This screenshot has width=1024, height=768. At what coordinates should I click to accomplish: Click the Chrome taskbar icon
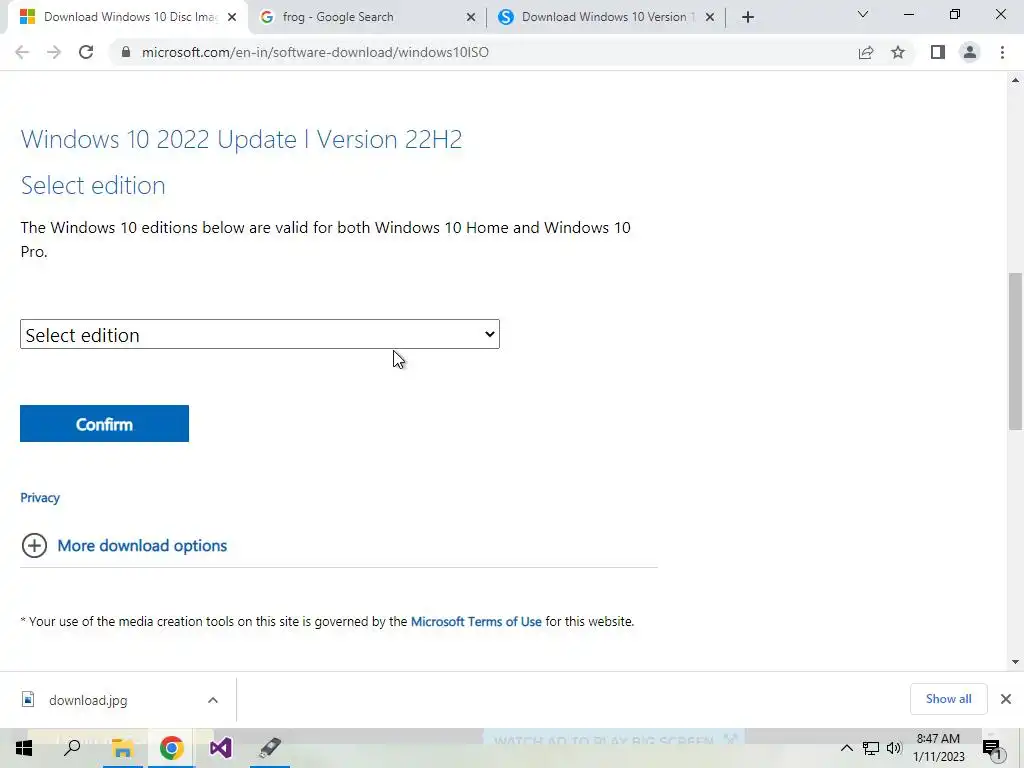(172, 748)
